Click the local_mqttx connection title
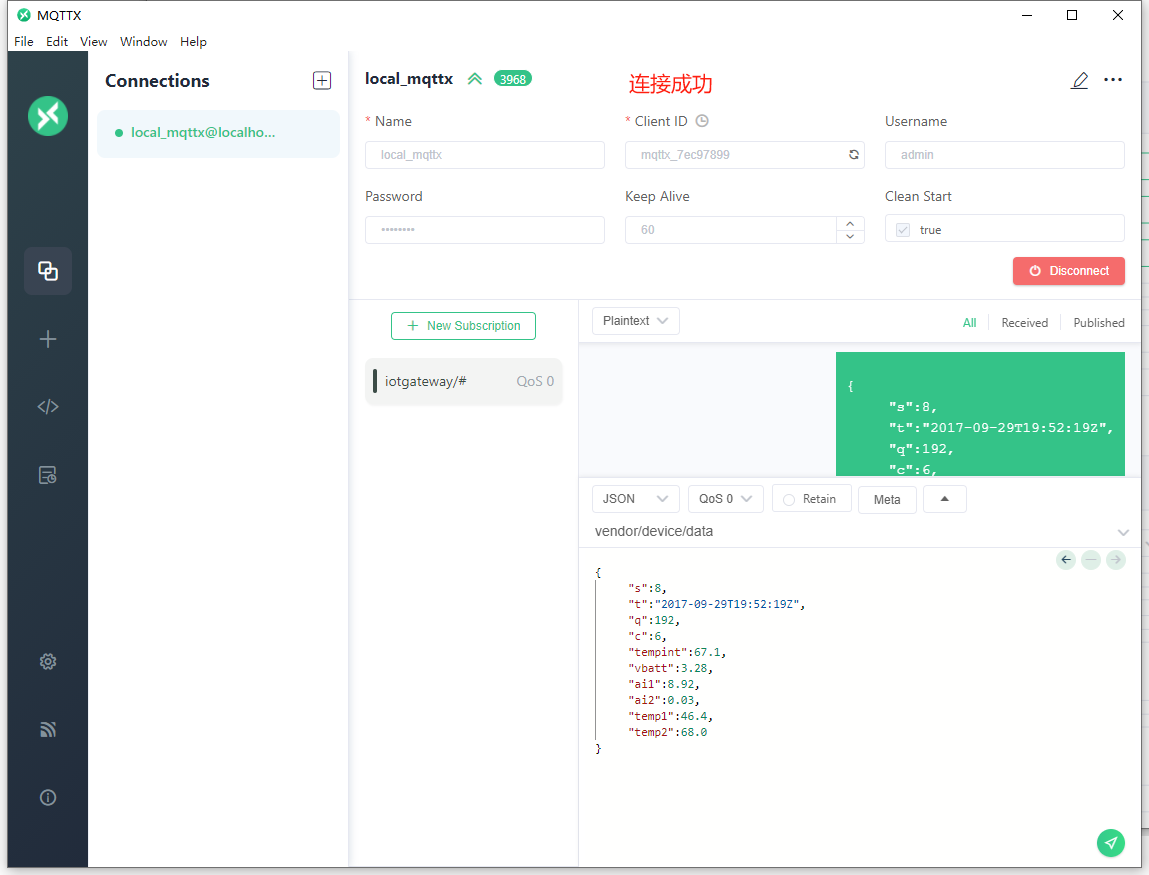 [x=409, y=79]
